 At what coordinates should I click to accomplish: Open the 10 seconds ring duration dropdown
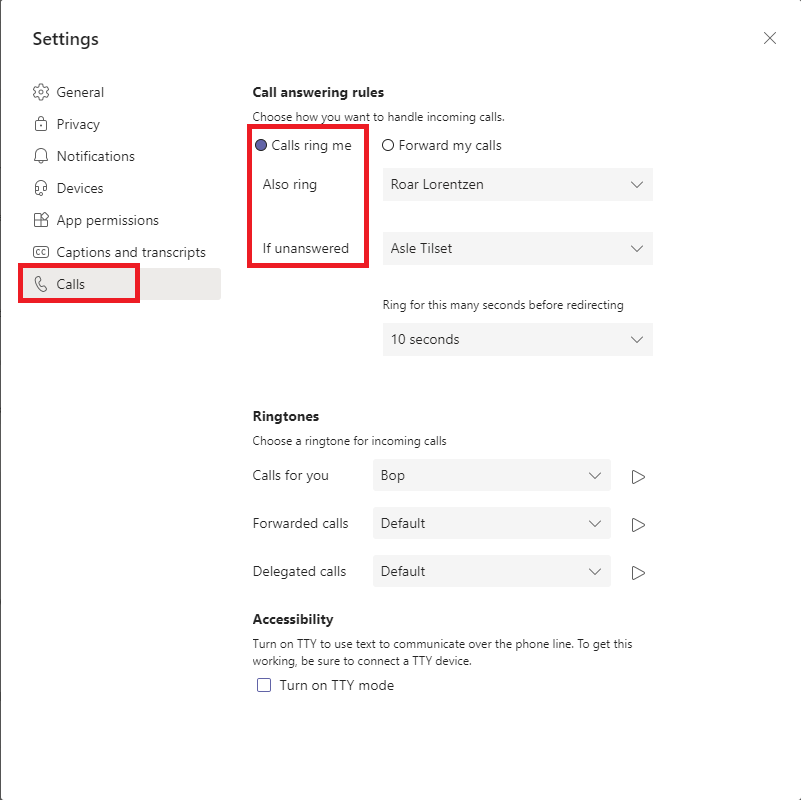(517, 339)
